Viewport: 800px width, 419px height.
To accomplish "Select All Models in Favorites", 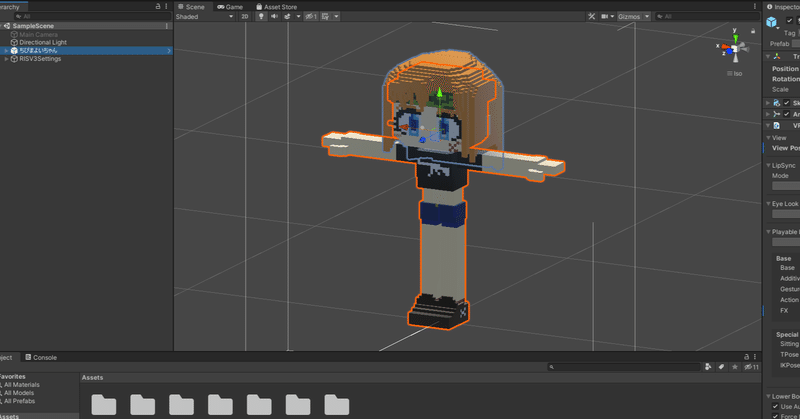I will [x=19, y=393].
